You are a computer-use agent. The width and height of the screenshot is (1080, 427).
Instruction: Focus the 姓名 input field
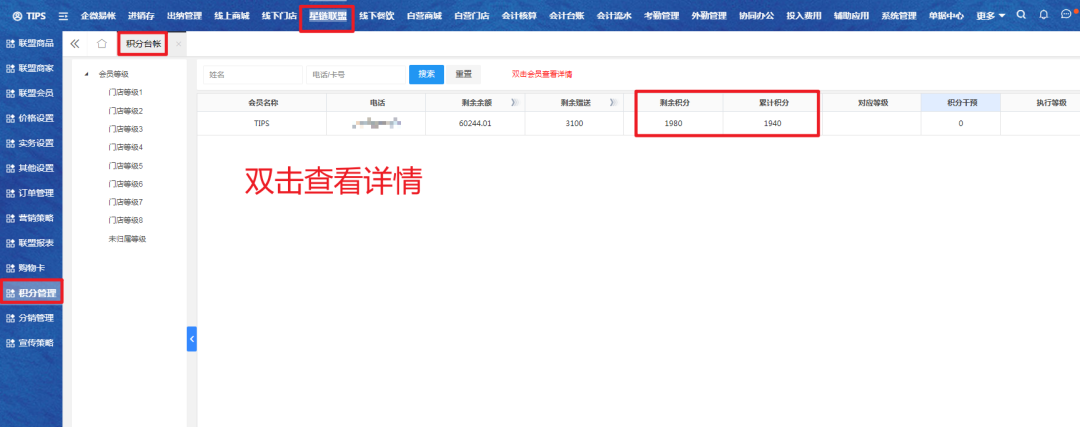pyautogui.click(x=252, y=74)
